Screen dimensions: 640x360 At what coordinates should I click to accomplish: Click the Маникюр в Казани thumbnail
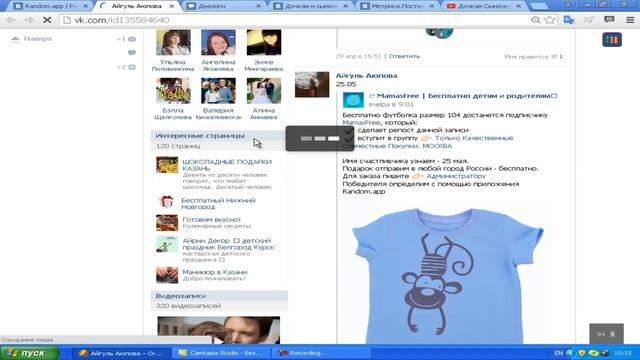click(x=167, y=275)
